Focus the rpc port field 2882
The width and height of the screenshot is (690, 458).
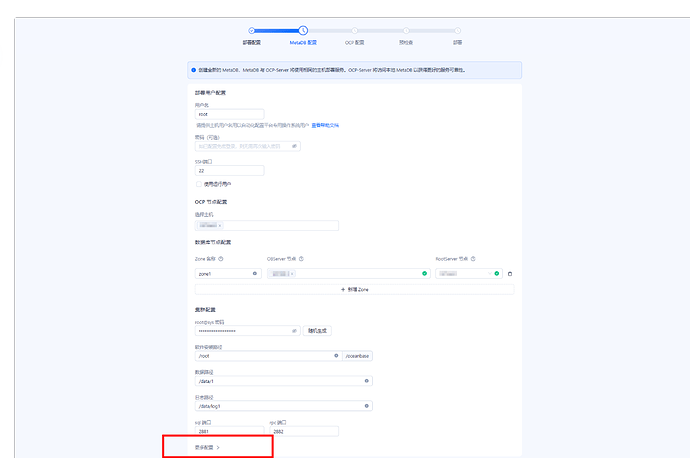coord(304,432)
